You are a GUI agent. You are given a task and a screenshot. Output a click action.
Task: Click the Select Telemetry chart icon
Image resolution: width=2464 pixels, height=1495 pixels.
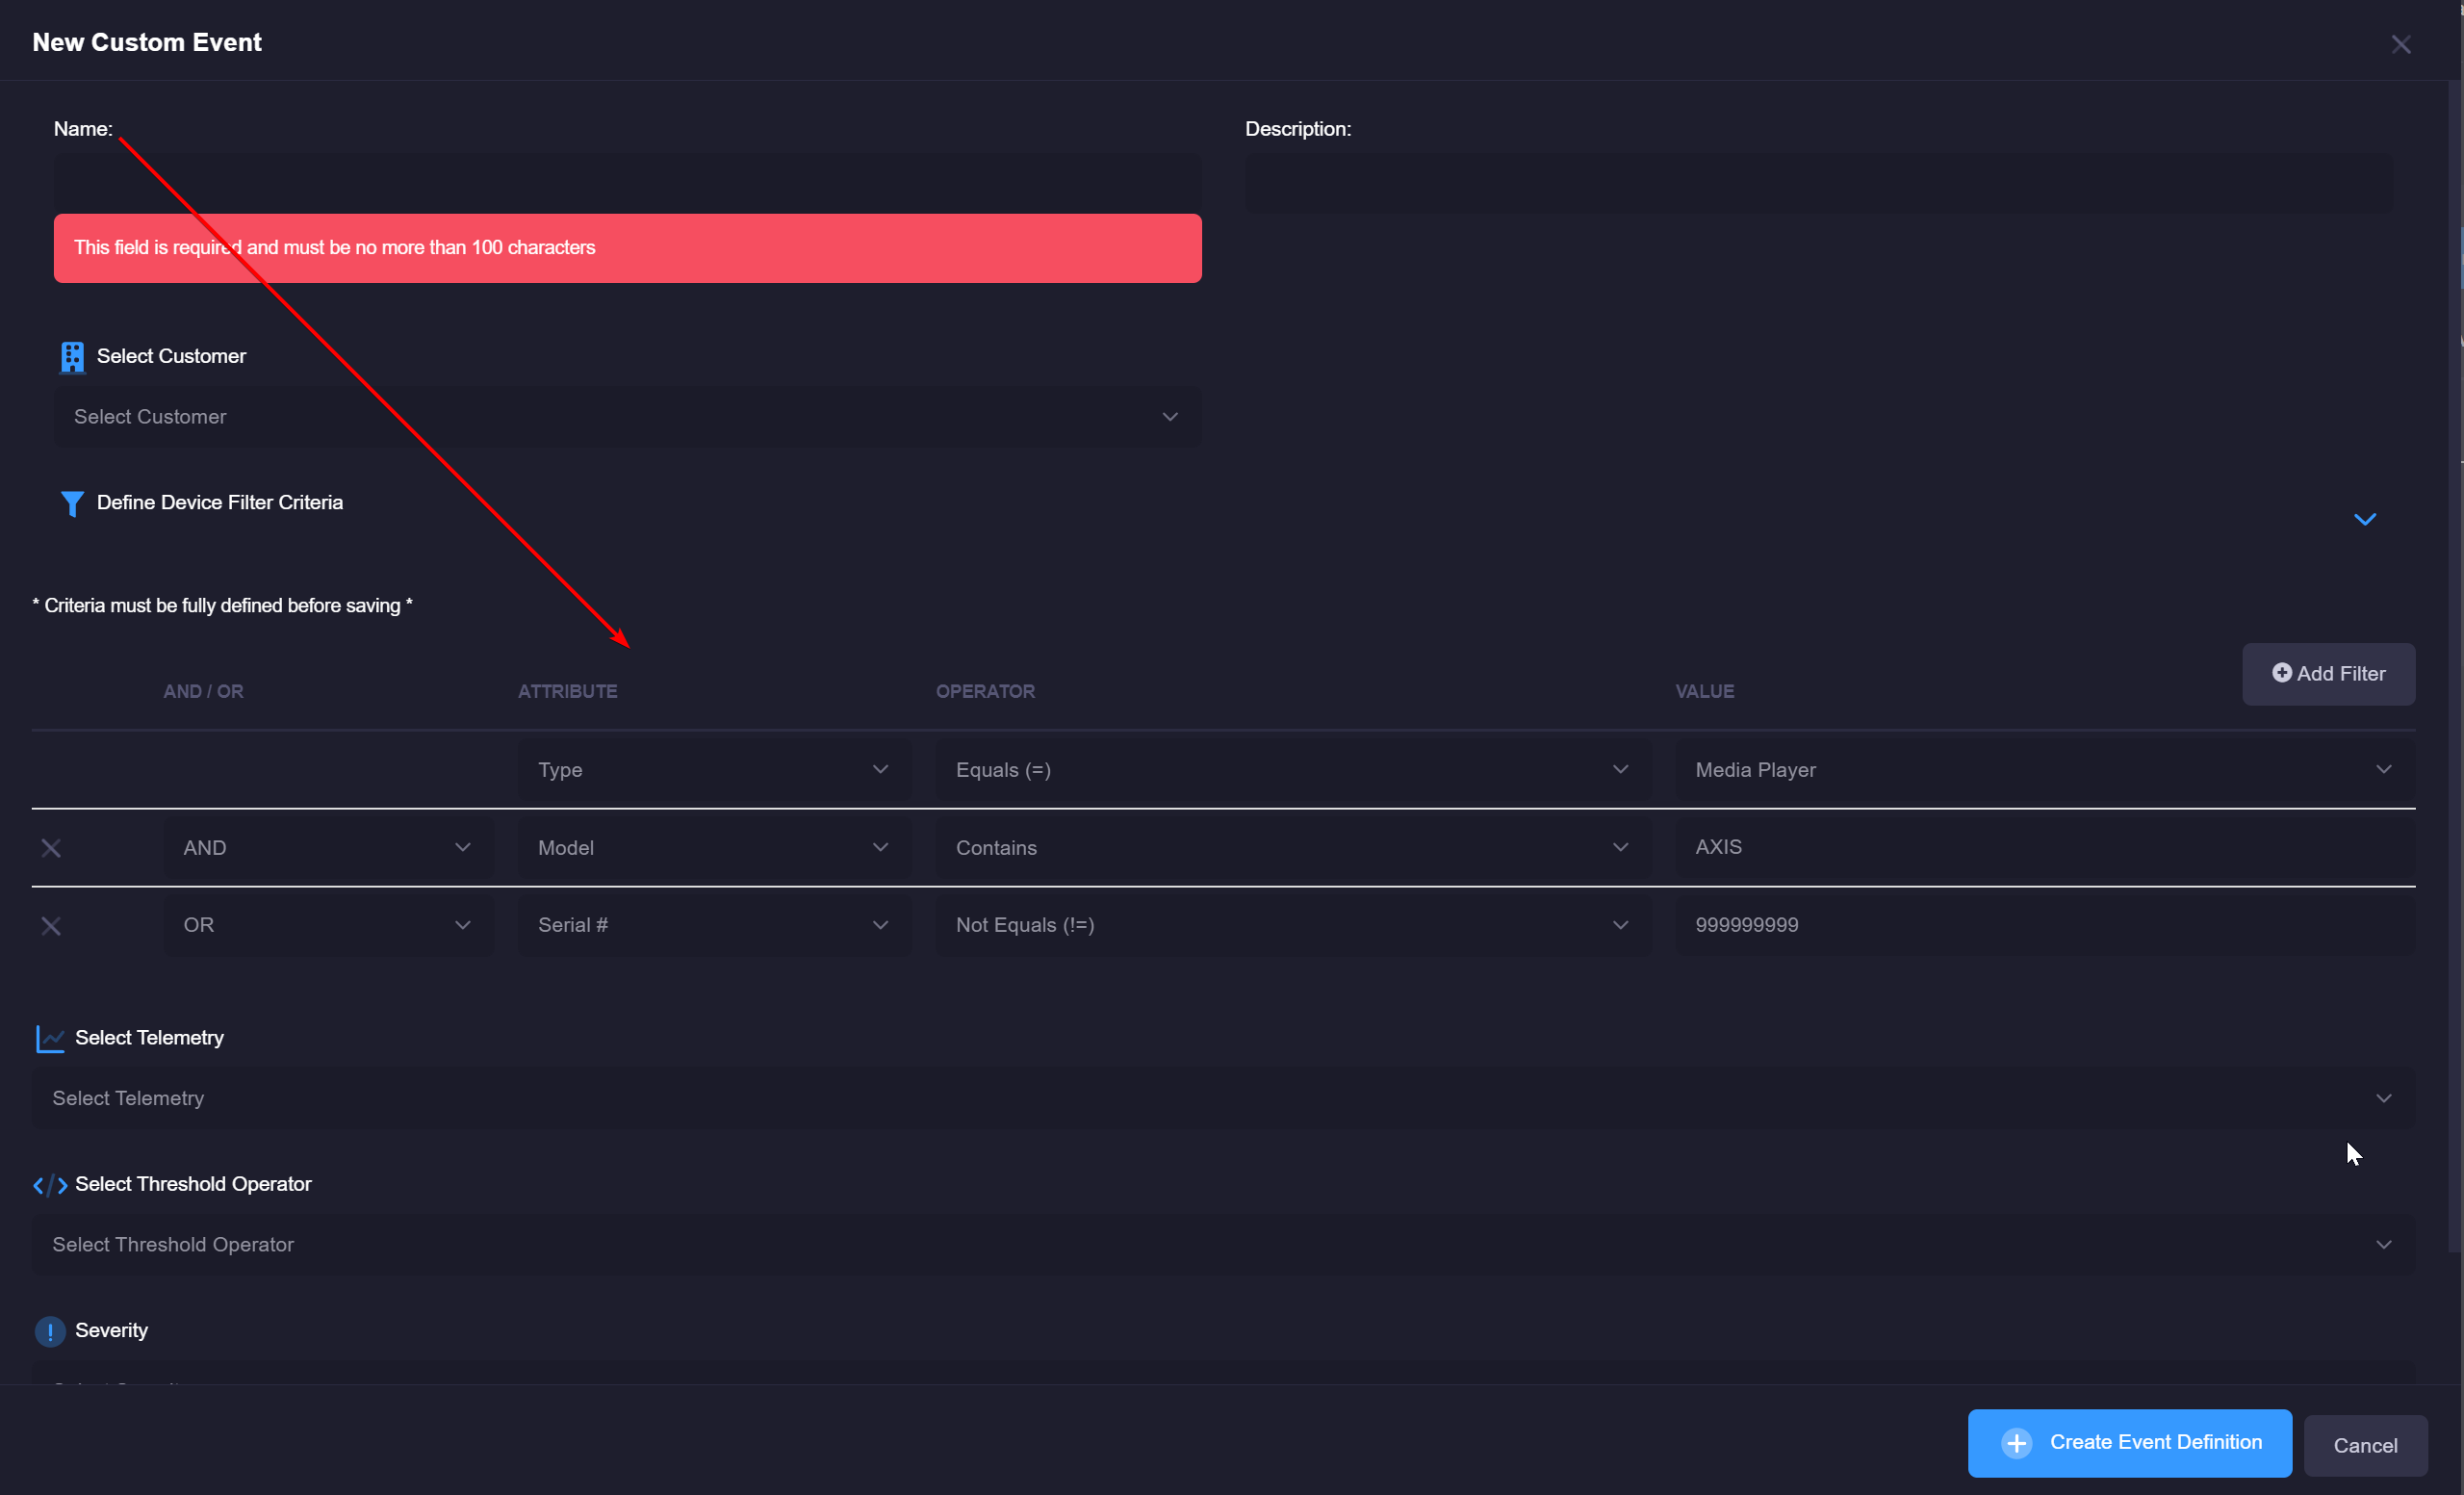coord(50,1039)
